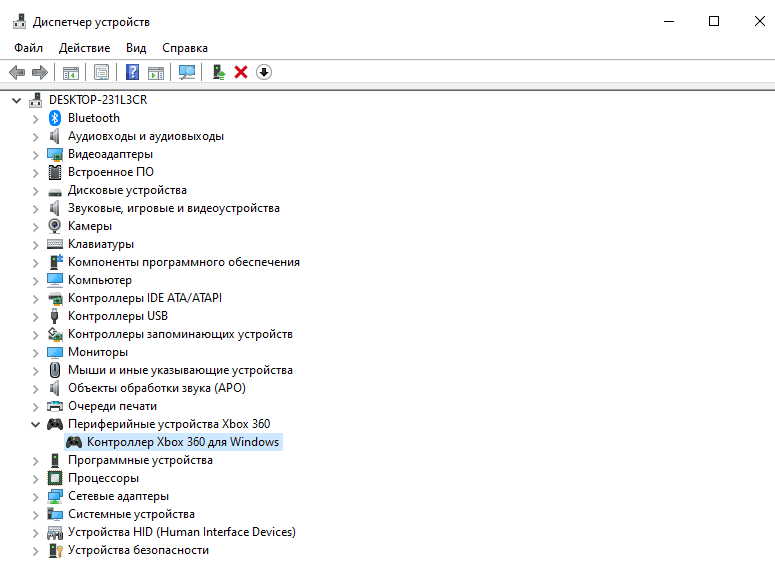The width and height of the screenshot is (775, 575).
Task: Select the Клавиатуры label
Action: click(101, 244)
